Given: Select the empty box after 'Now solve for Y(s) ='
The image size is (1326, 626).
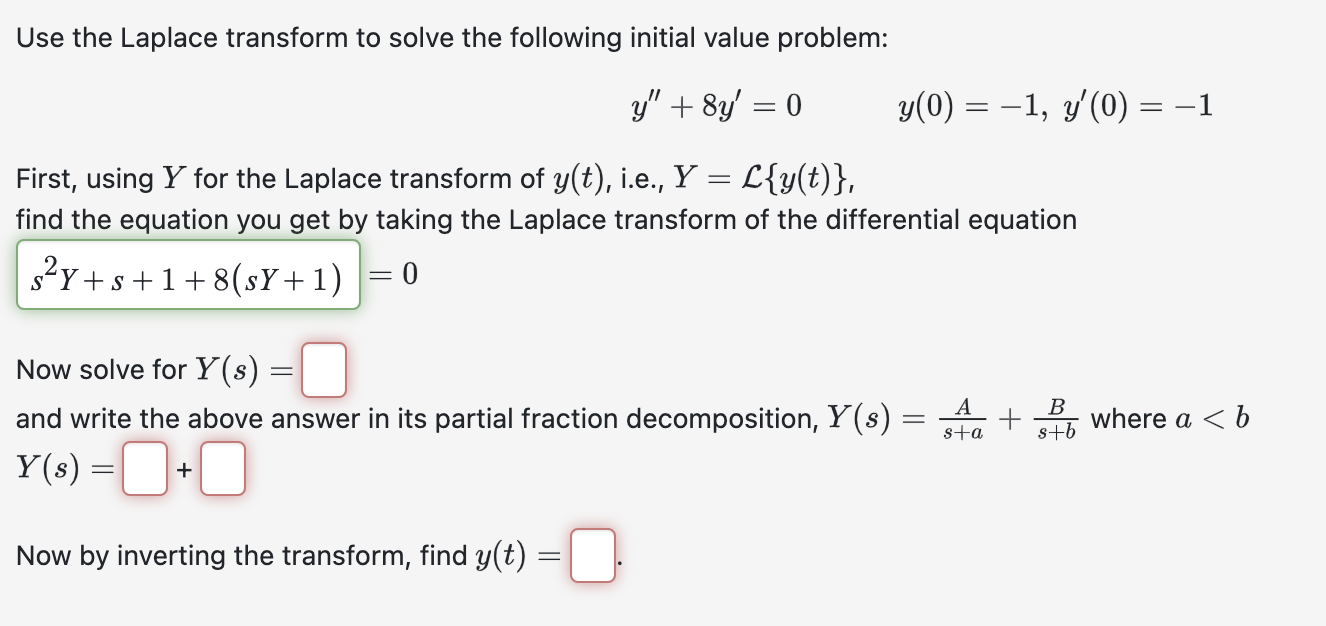Looking at the screenshot, I should tap(325, 369).
